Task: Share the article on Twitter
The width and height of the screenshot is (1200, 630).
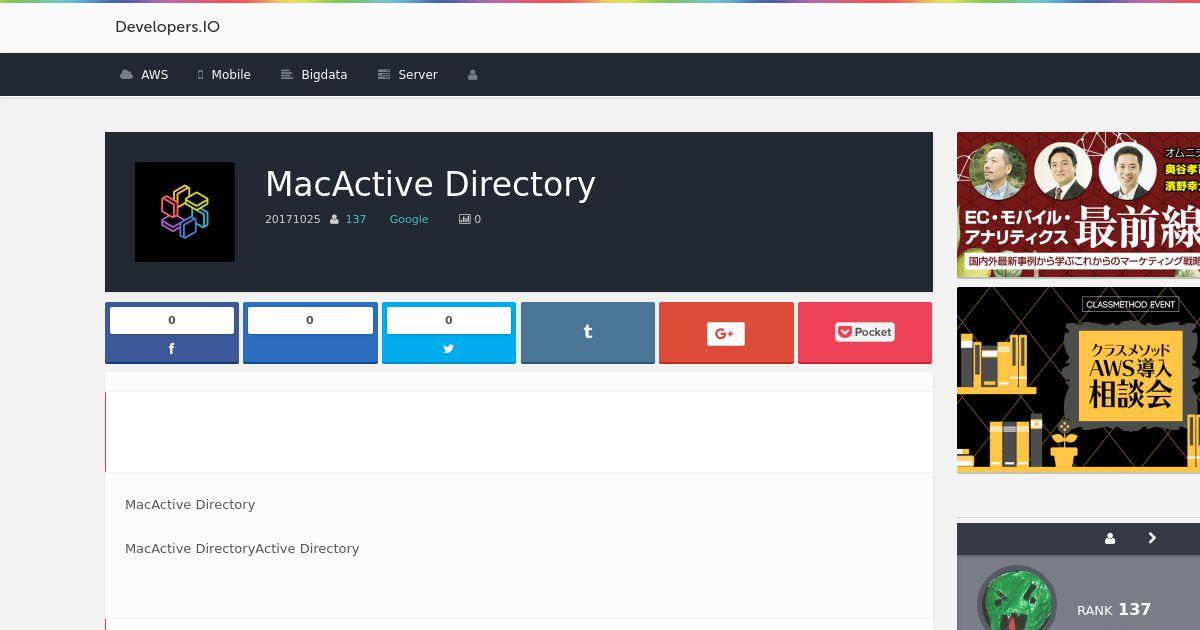Action: tap(449, 333)
